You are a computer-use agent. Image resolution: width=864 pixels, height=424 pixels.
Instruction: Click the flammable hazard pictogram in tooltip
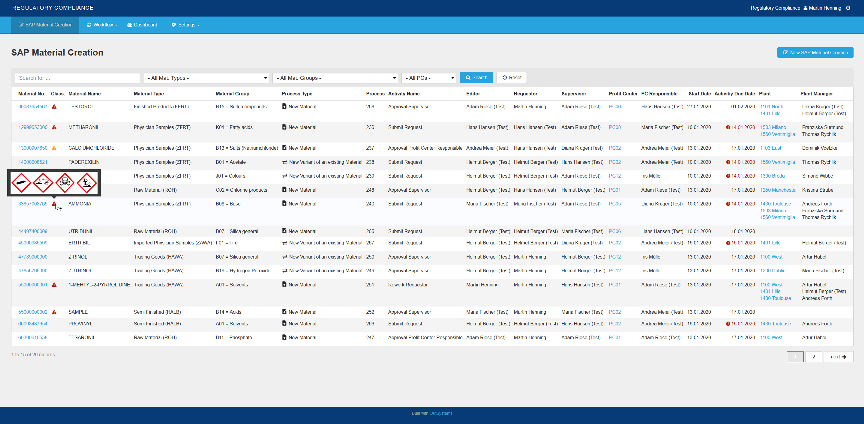coord(21,183)
